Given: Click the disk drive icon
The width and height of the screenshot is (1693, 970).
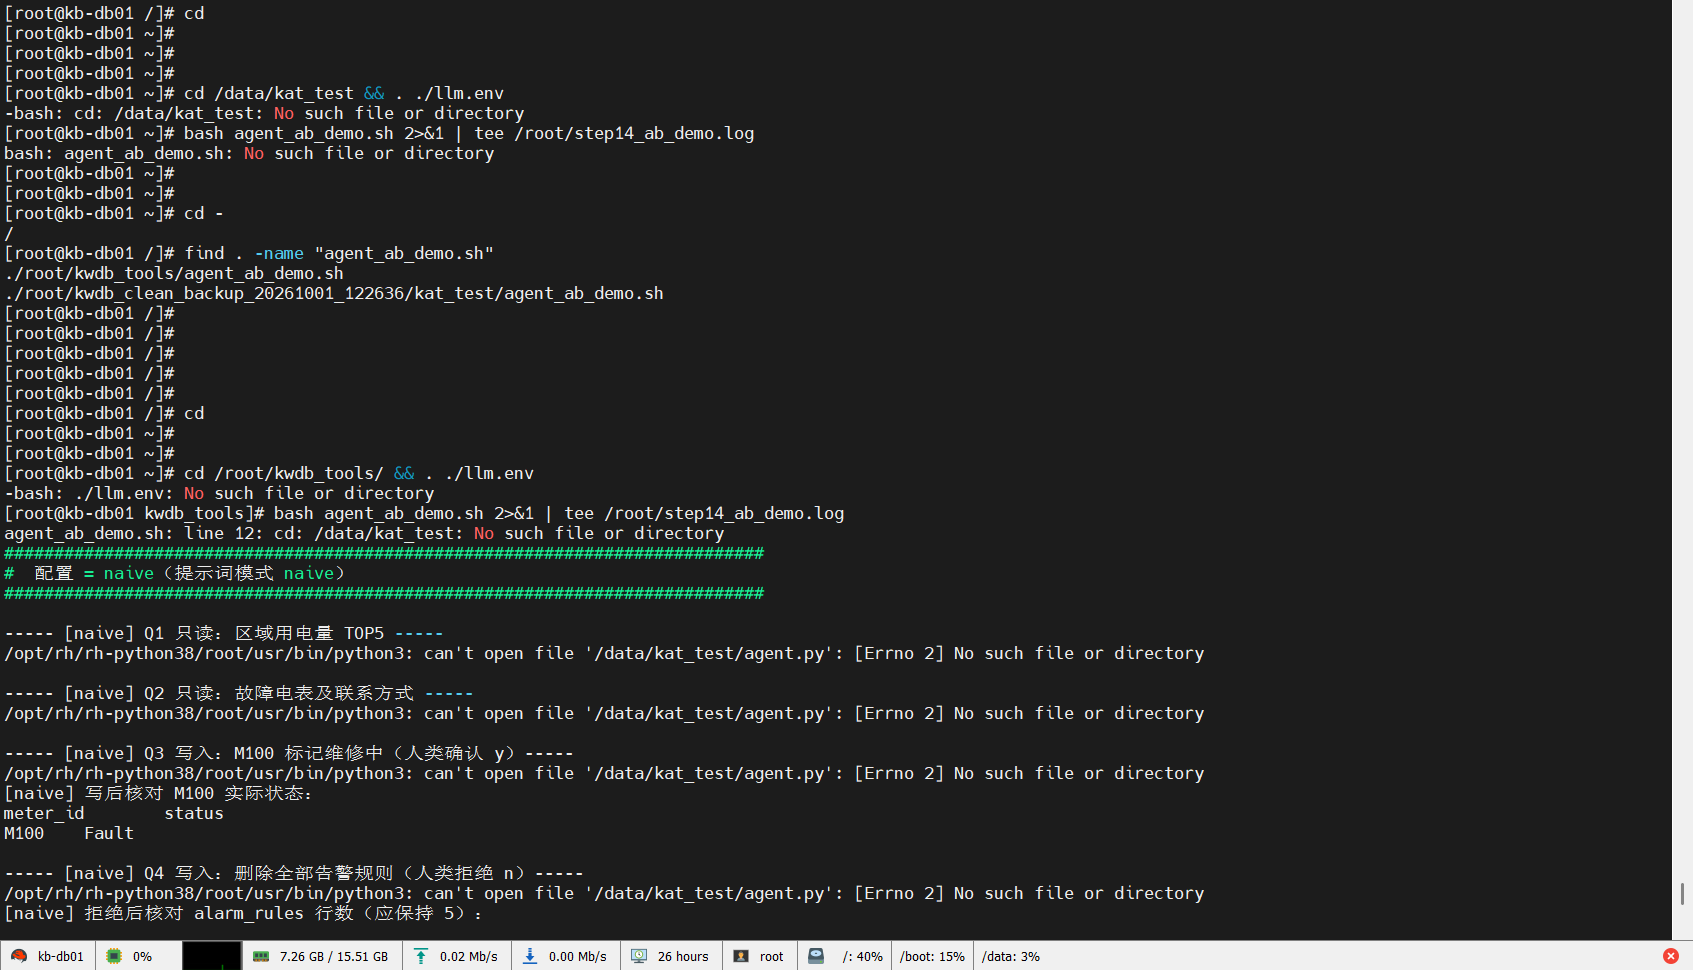Looking at the screenshot, I should [x=816, y=956].
